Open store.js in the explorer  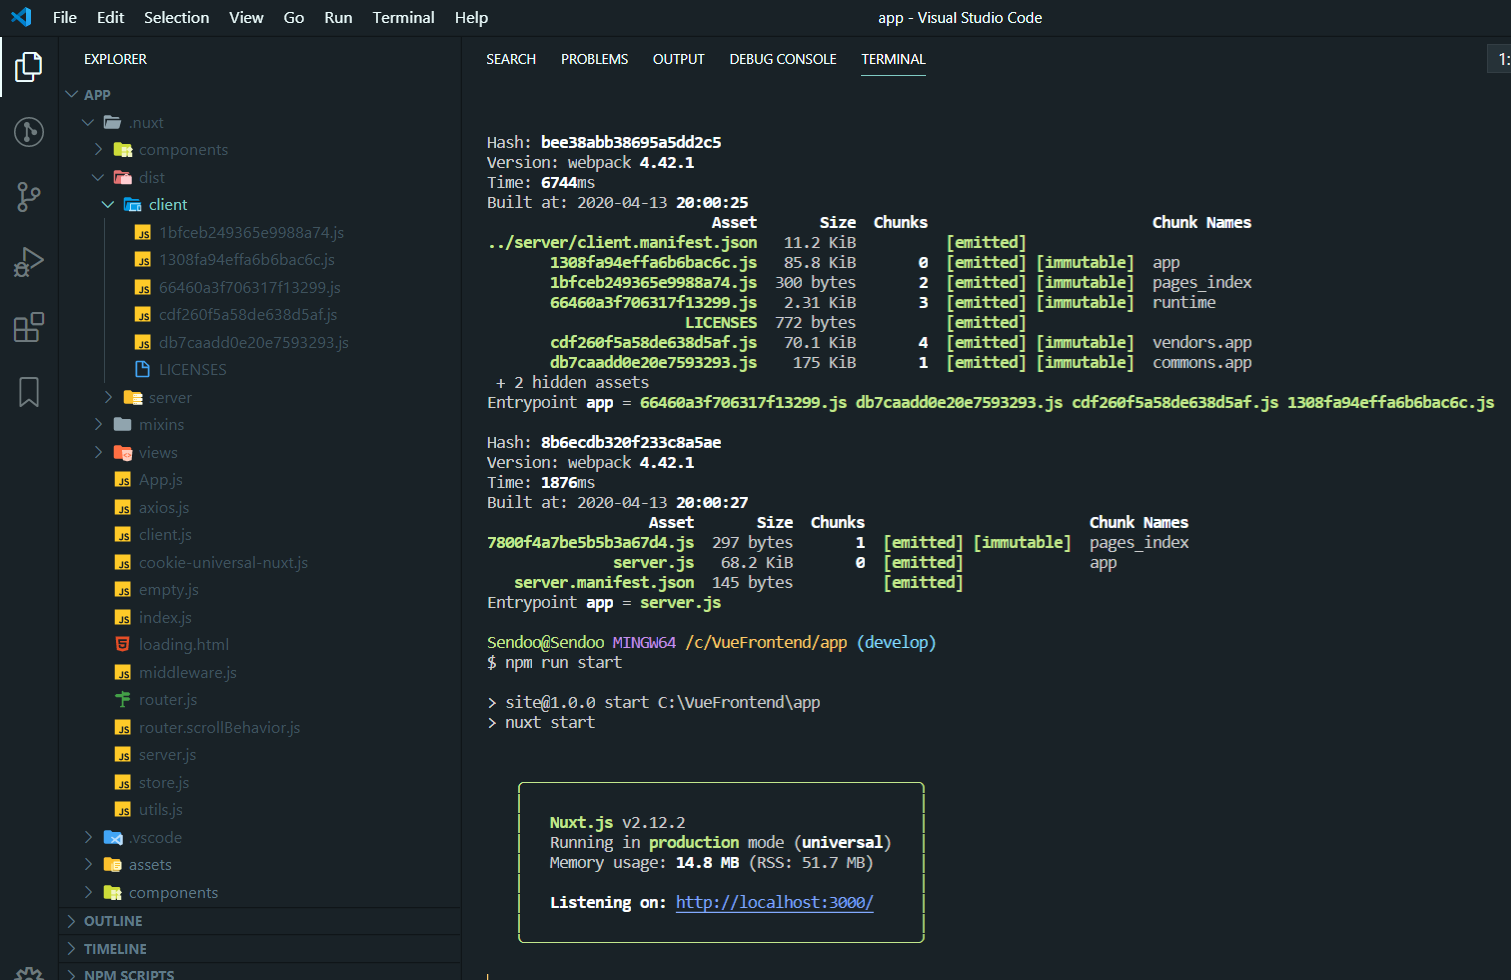(164, 782)
